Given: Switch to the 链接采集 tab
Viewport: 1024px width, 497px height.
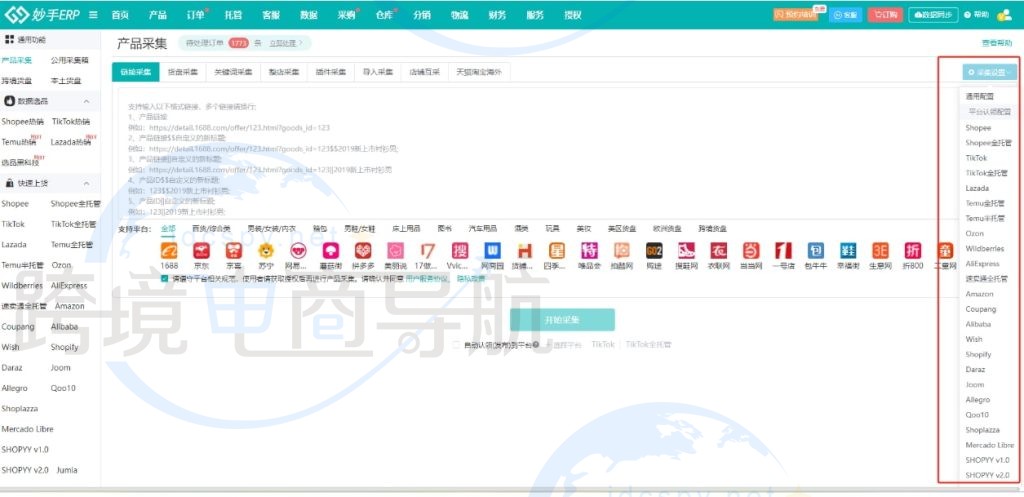Looking at the screenshot, I should (136, 72).
